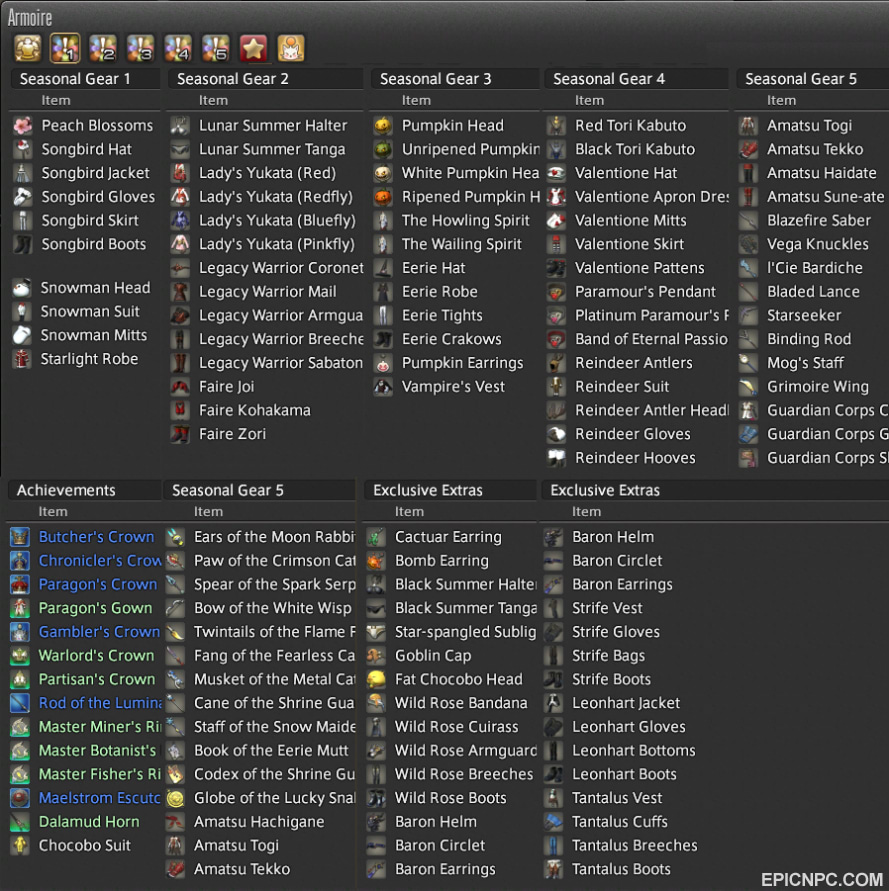Image resolution: width=889 pixels, height=891 pixels.
Task: Click the Lunar Summer Halter icon
Action: [180, 126]
